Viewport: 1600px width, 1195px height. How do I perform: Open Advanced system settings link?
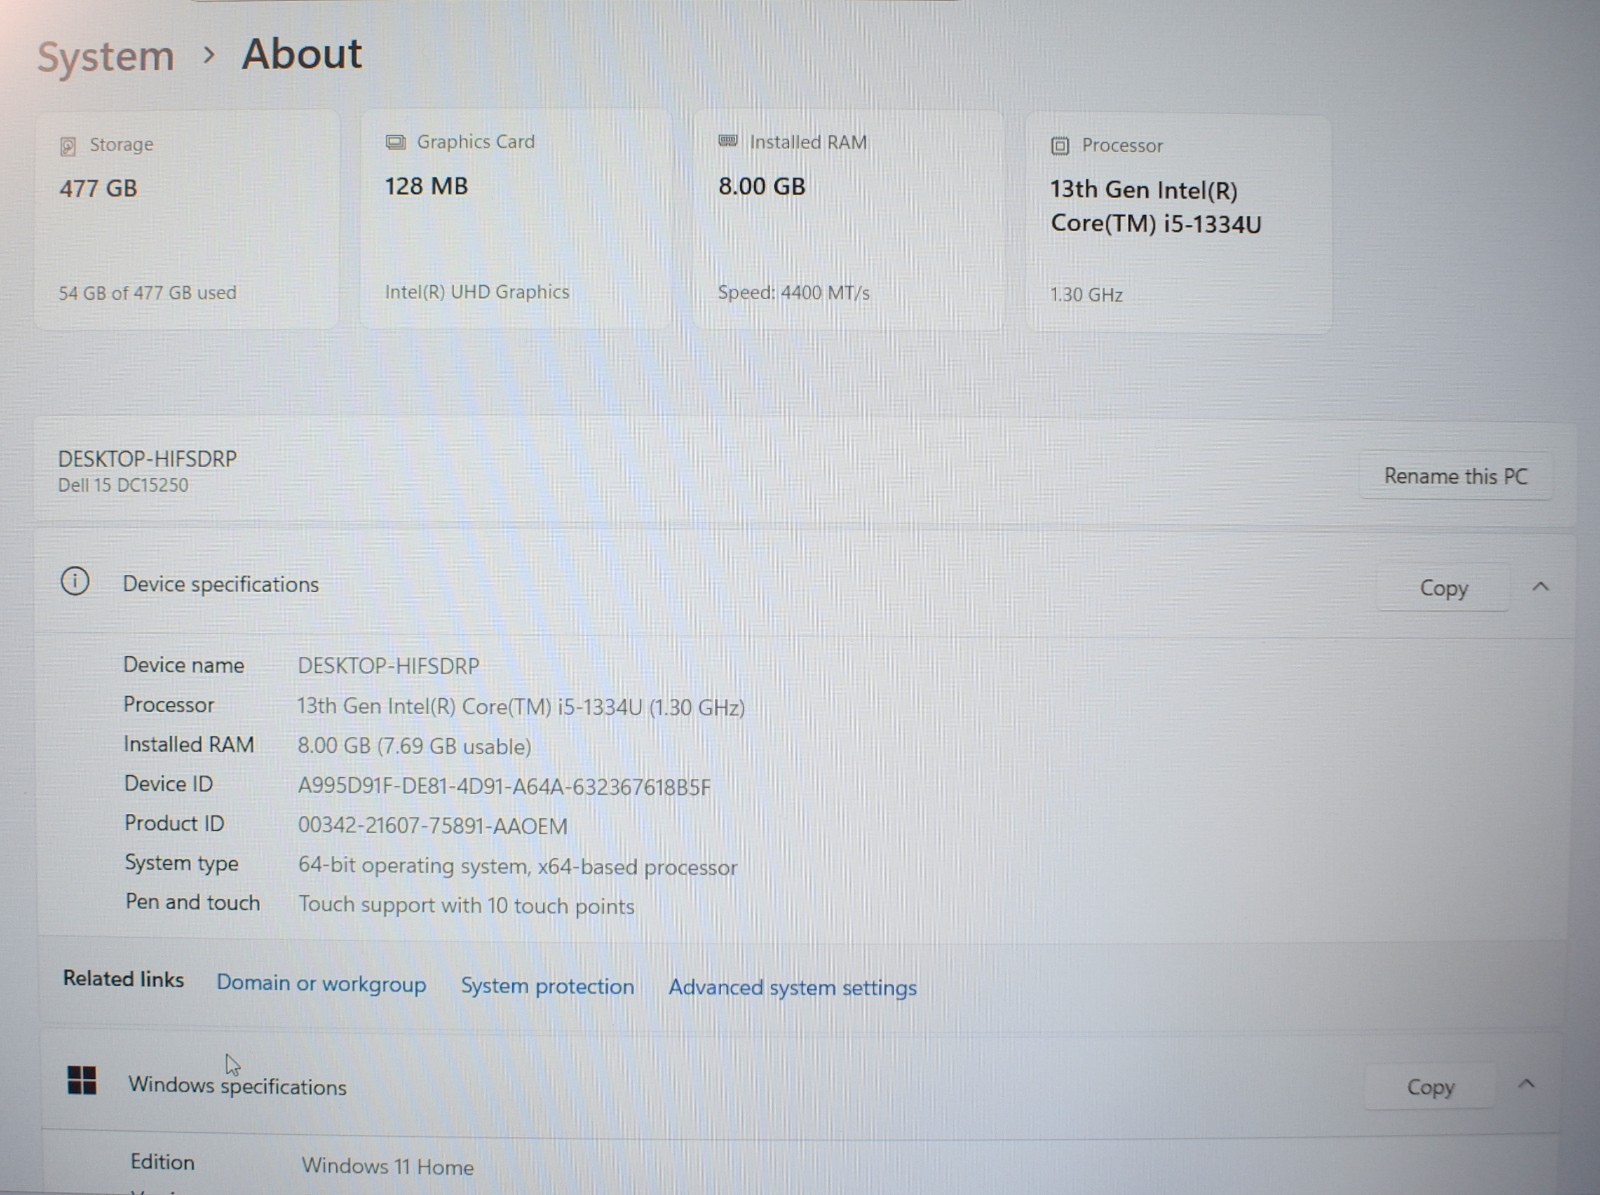(792, 988)
